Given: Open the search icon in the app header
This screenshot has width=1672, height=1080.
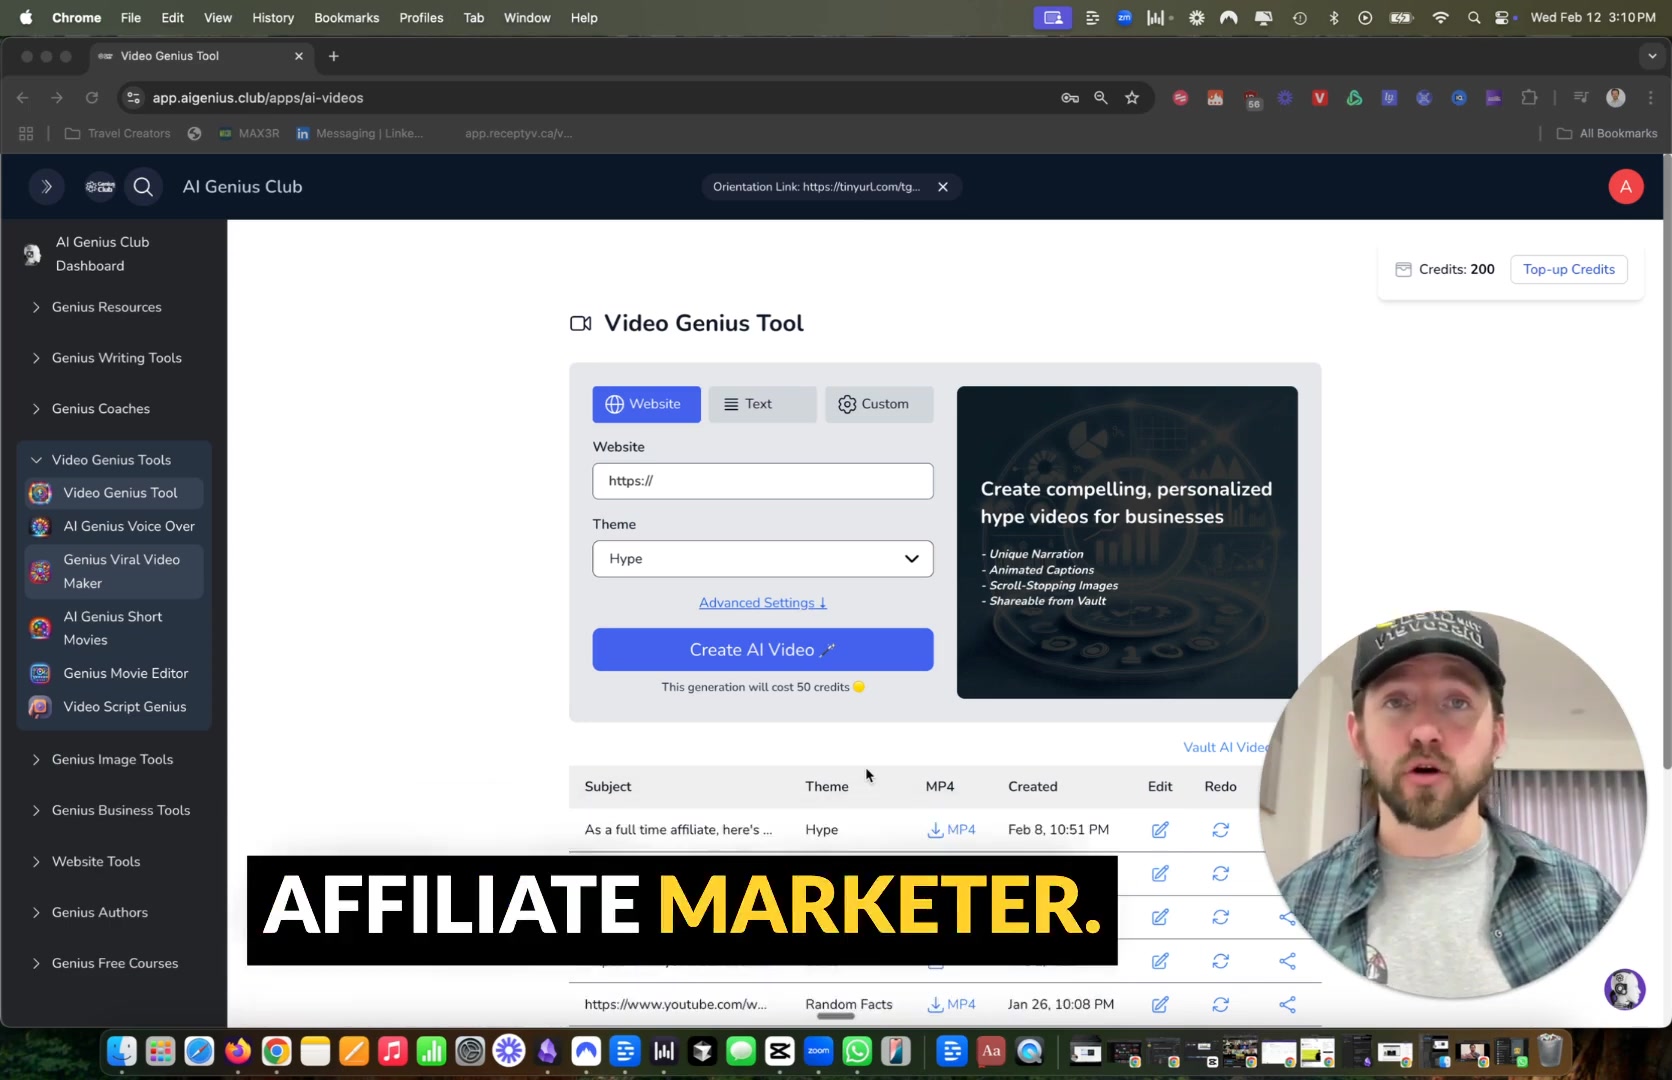Looking at the screenshot, I should tap(143, 187).
